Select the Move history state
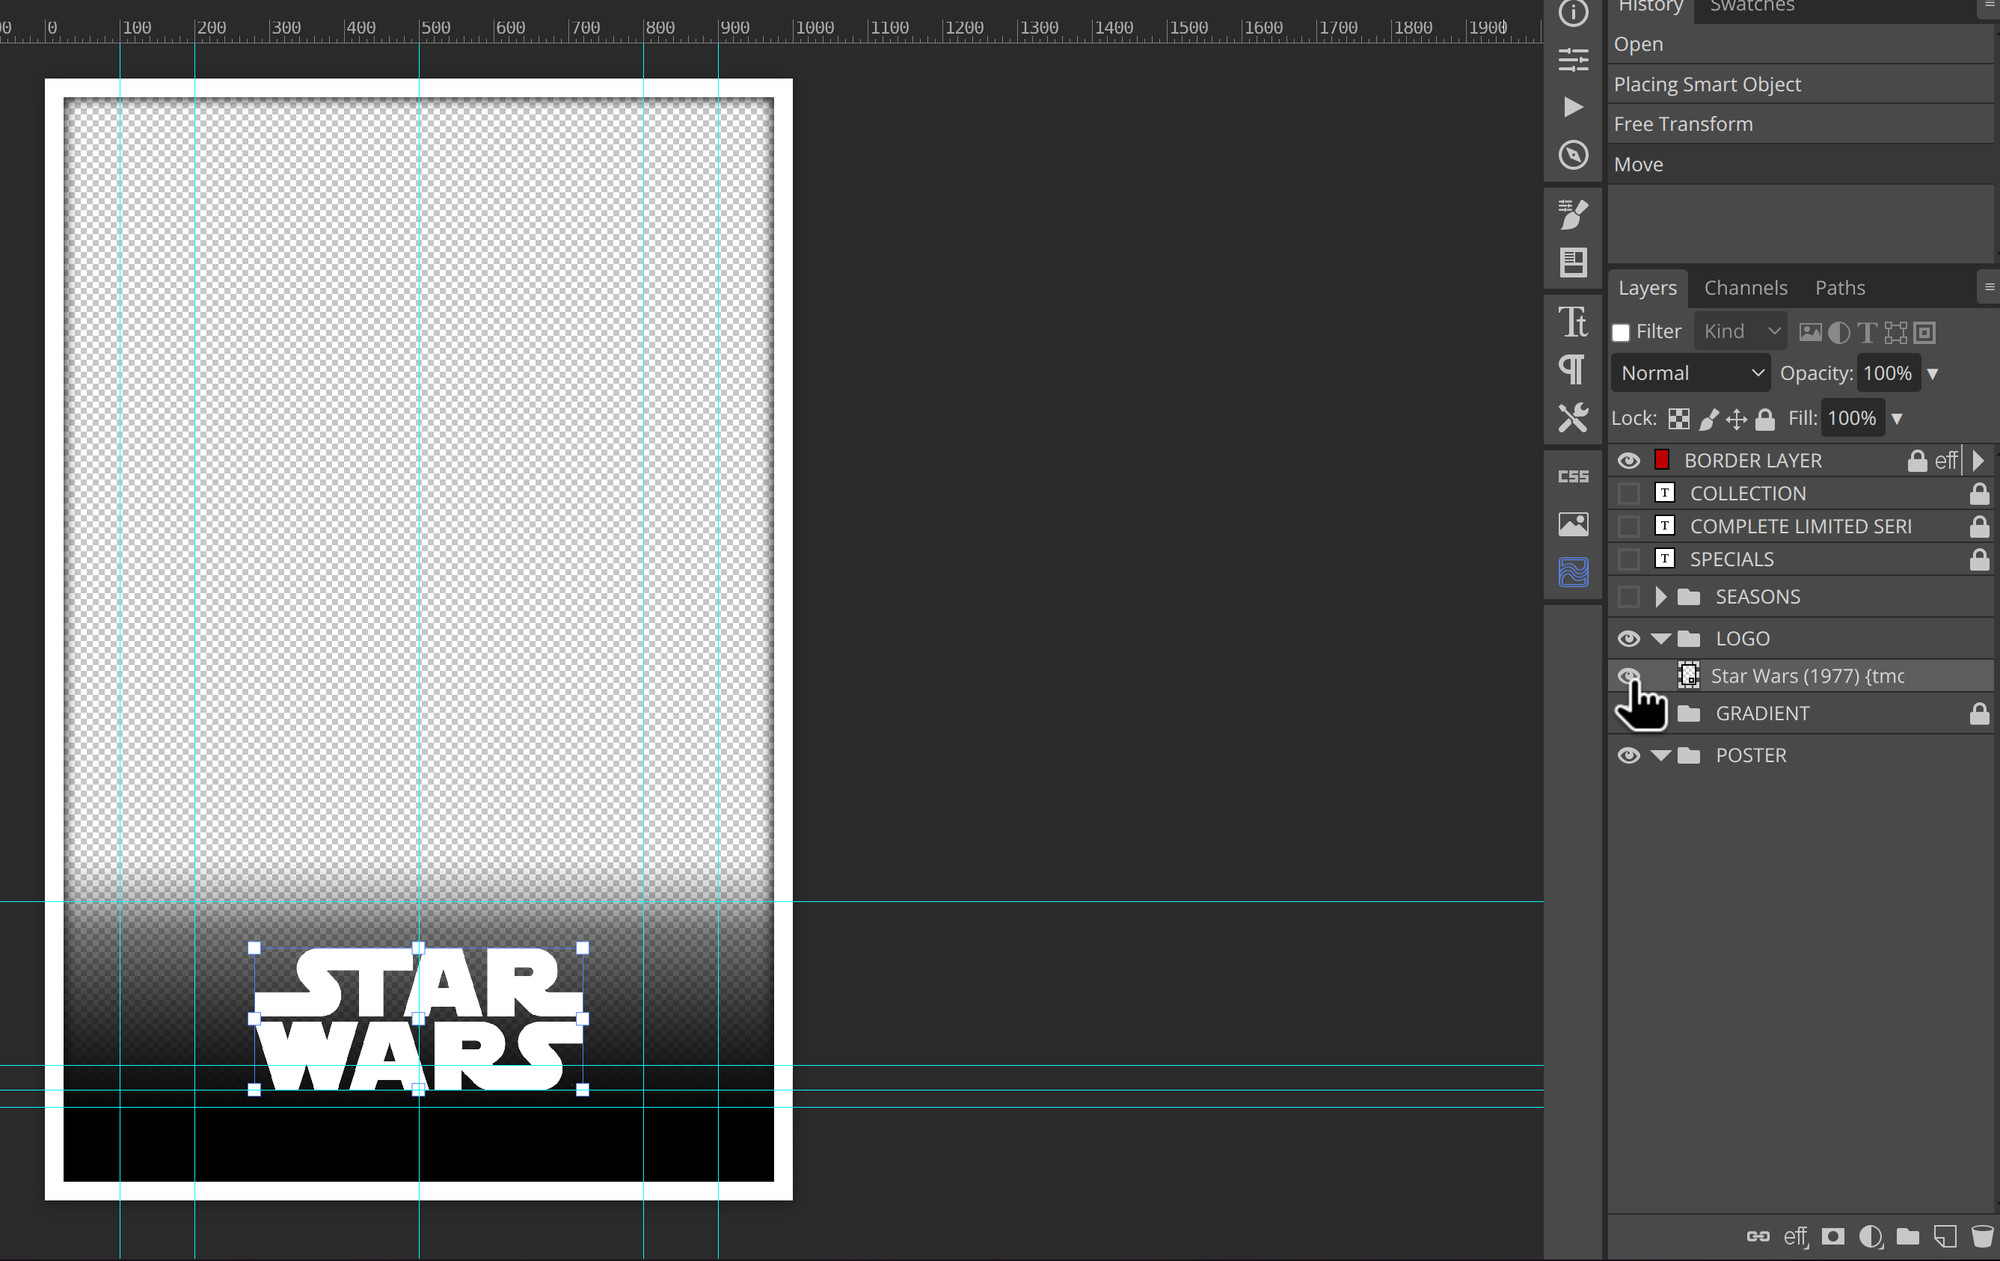2000x1261 pixels. [1800, 165]
